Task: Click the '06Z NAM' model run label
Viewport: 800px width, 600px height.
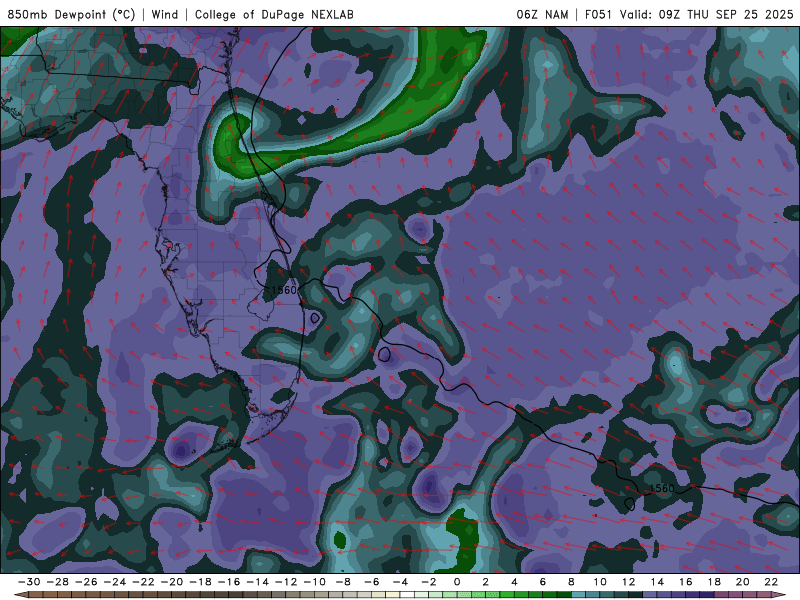Action: coord(542,14)
